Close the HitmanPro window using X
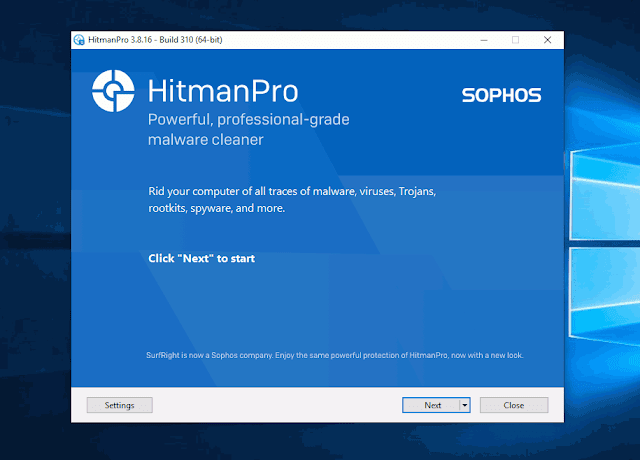Image resolution: width=640 pixels, height=460 pixels. pos(547,40)
